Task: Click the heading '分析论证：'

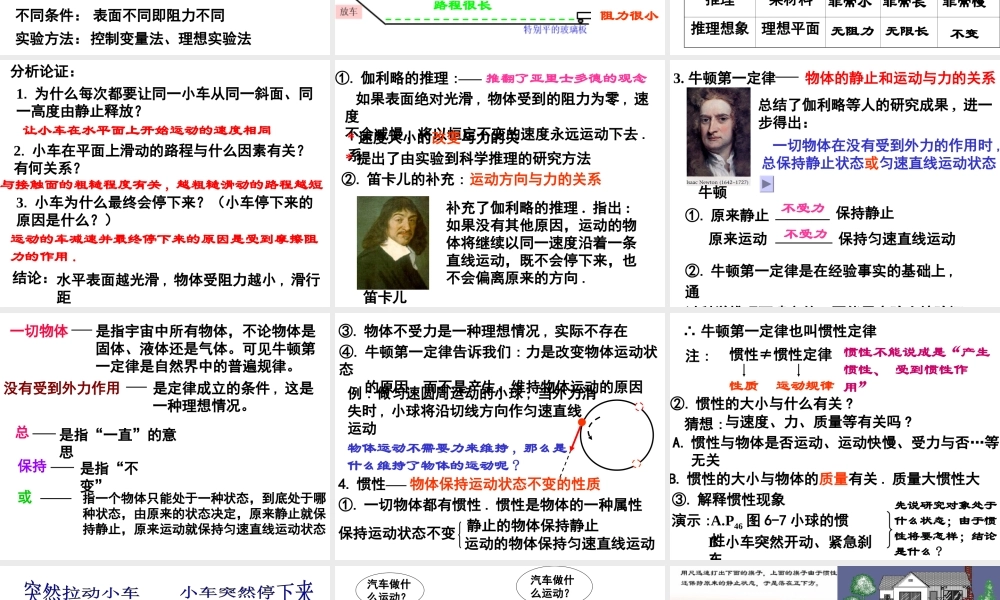Action: click(x=43, y=71)
